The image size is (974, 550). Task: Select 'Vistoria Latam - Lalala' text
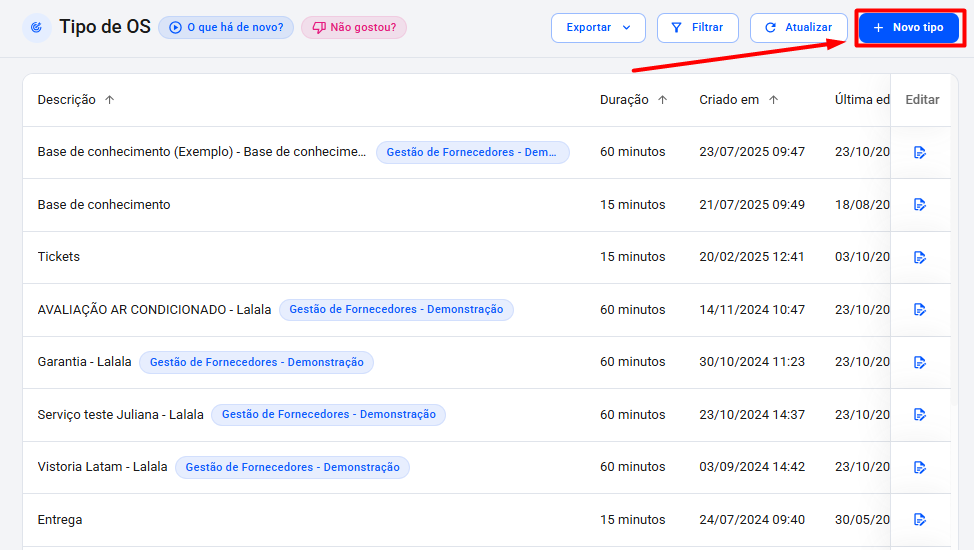(x=102, y=467)
